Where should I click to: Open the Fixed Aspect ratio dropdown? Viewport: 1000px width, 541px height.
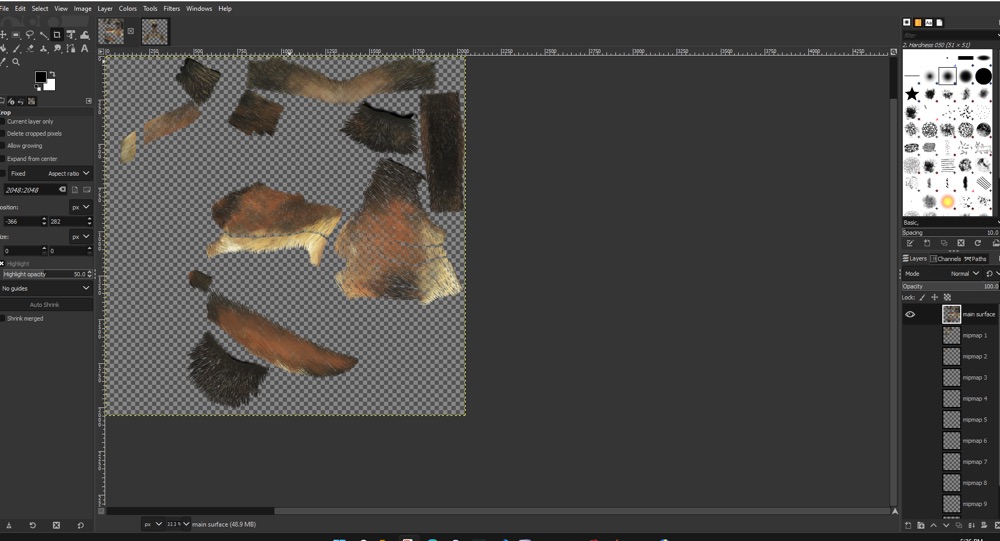point(50,174)
